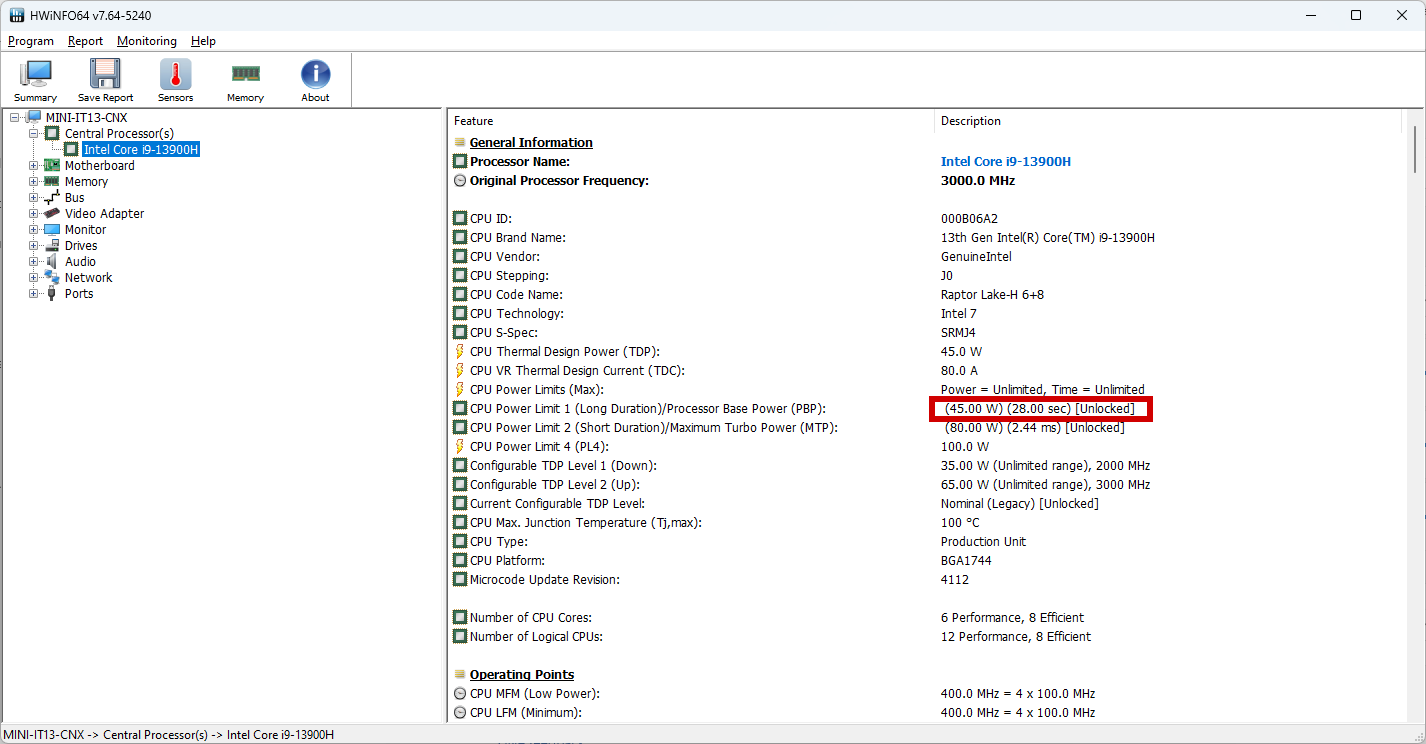
Task: Click the Operating Points section icon
Action: [460, 675]
